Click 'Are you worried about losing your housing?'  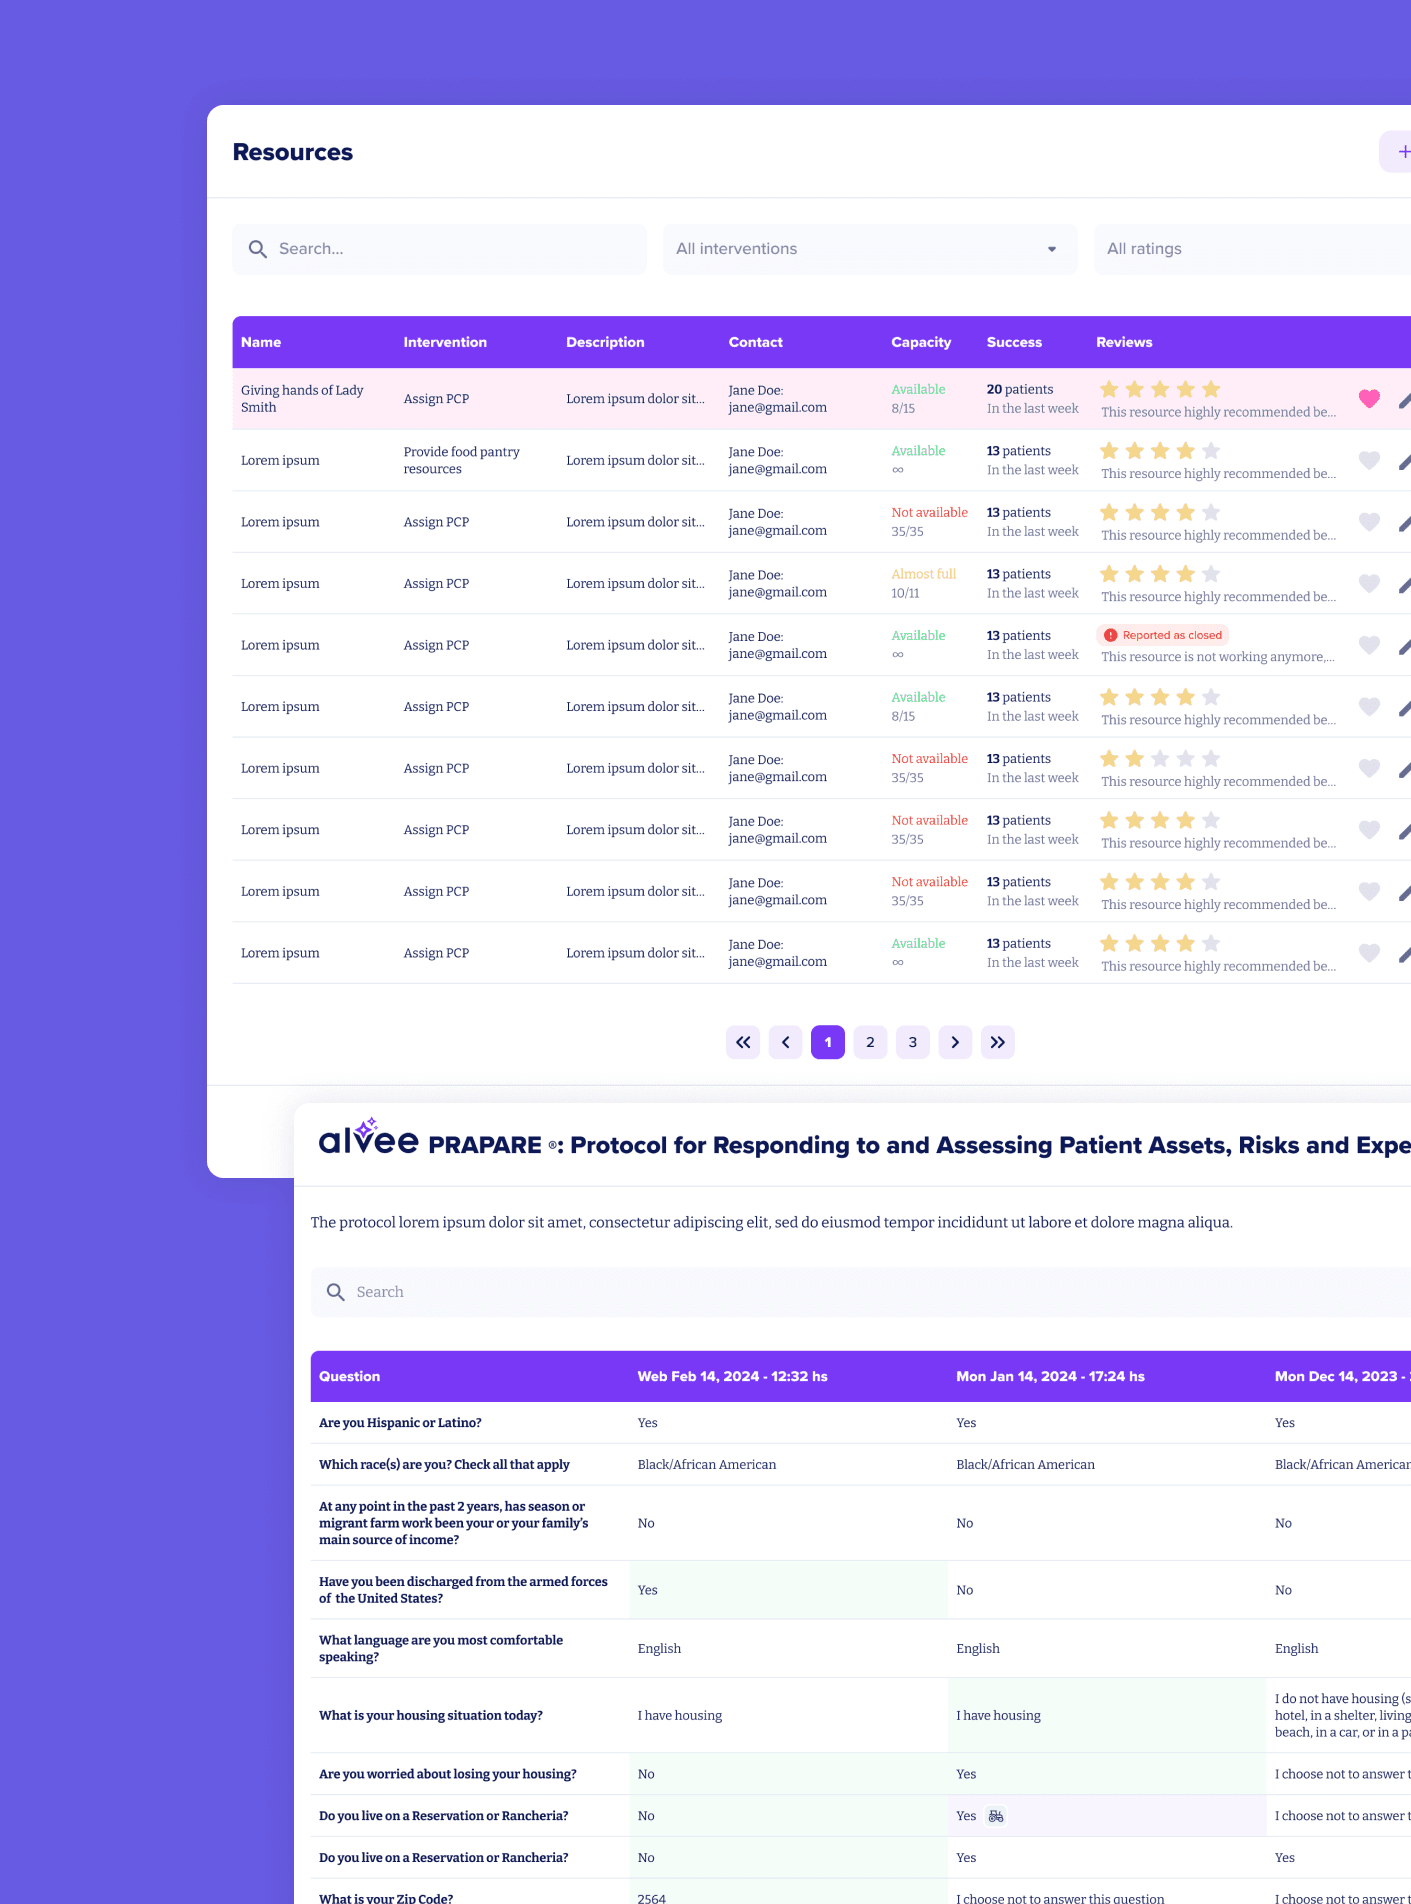pyautogui.click(x=448, y=1774)
